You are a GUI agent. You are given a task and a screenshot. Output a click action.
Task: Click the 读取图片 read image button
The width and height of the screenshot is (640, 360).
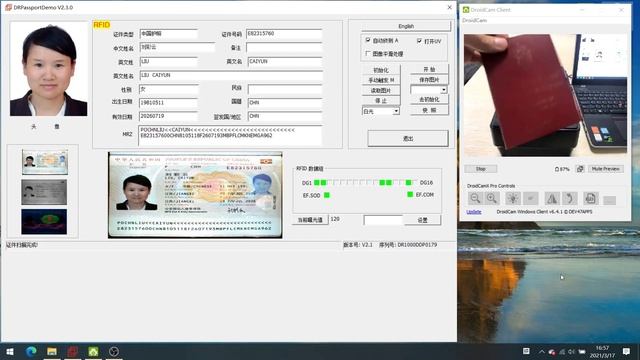(381, 90)
